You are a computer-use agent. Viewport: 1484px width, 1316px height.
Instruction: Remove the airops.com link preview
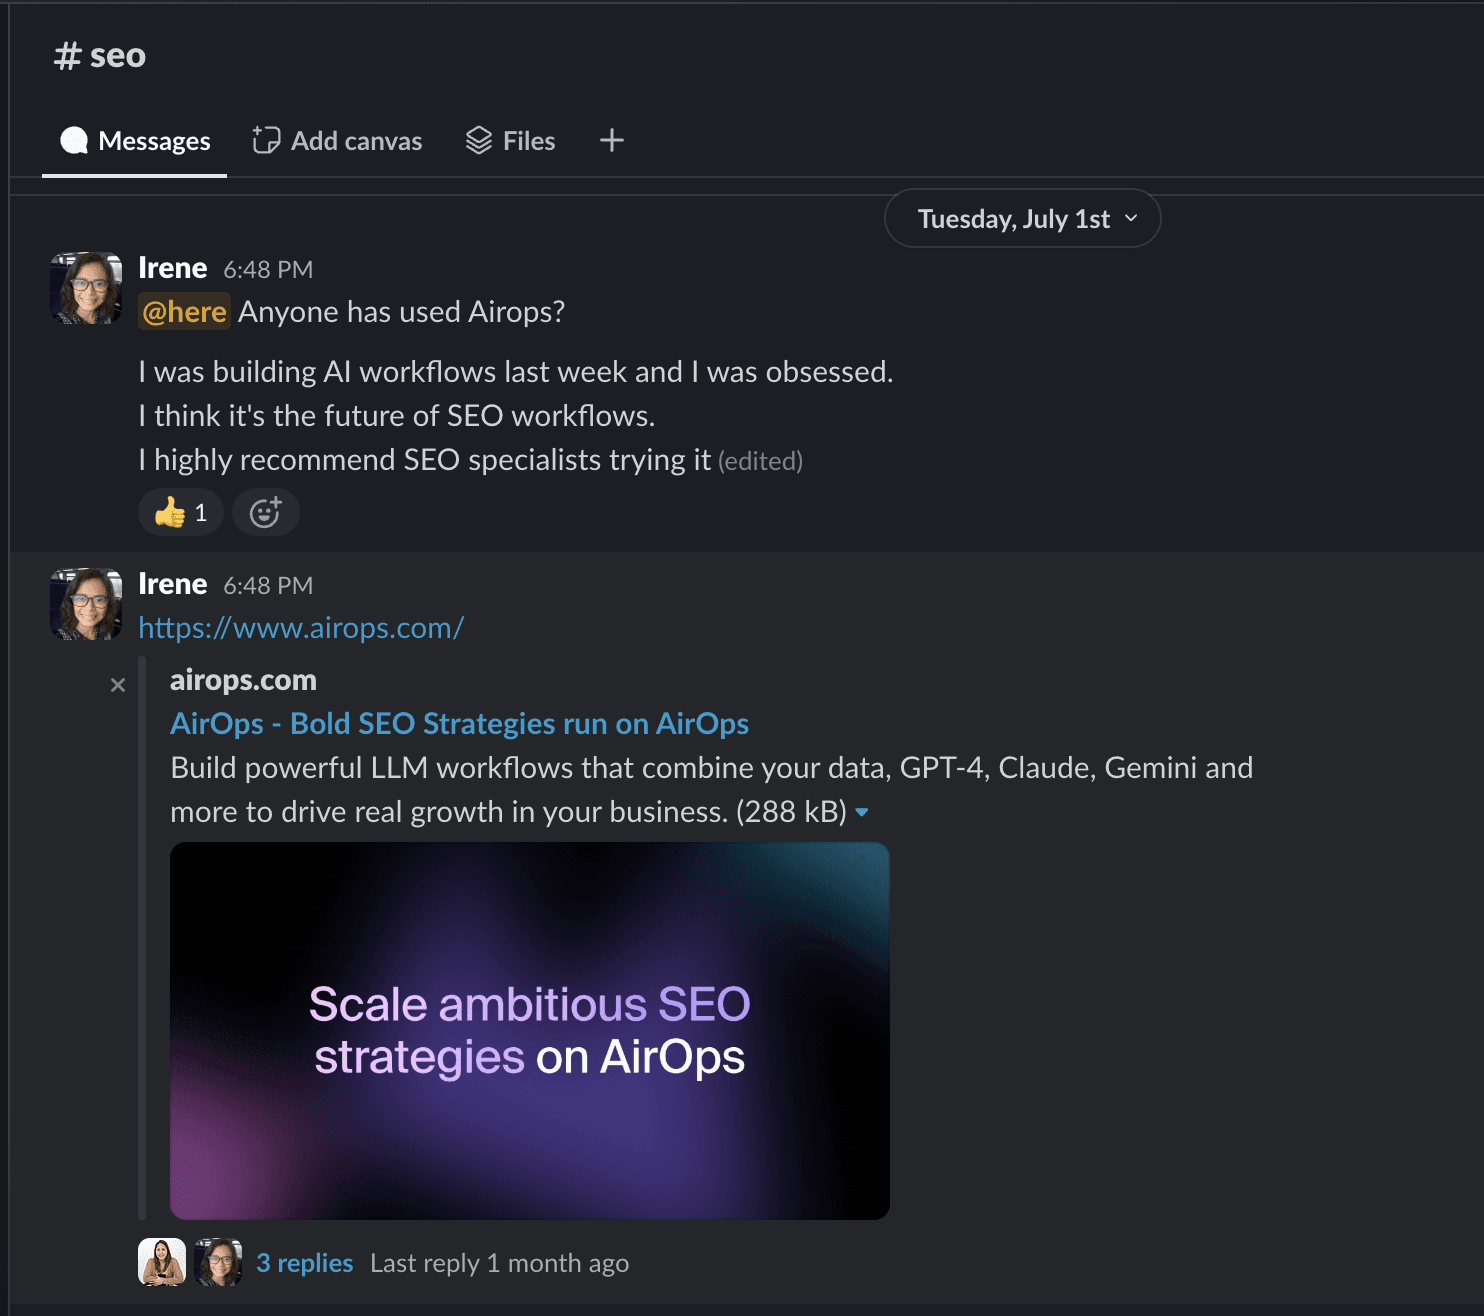pyautogui.click(x=118, y=685)
